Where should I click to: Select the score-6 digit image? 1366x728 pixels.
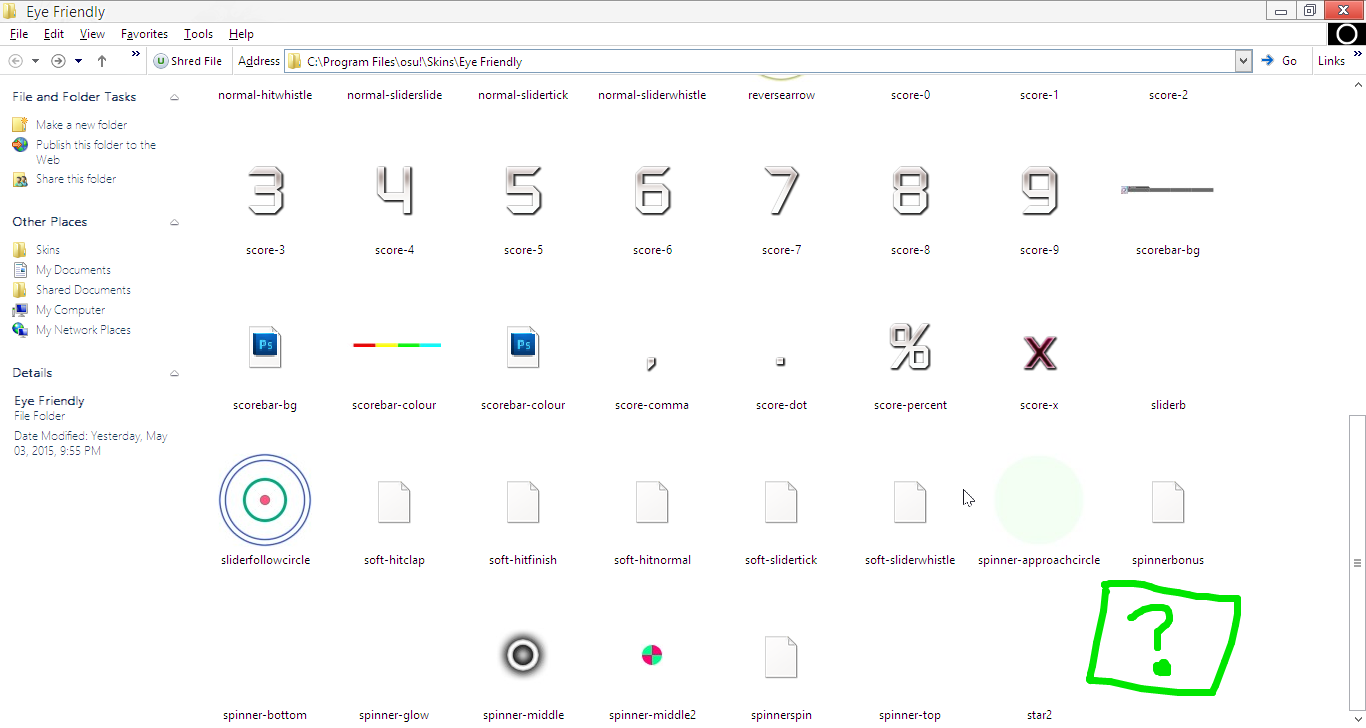coord(652,191)
